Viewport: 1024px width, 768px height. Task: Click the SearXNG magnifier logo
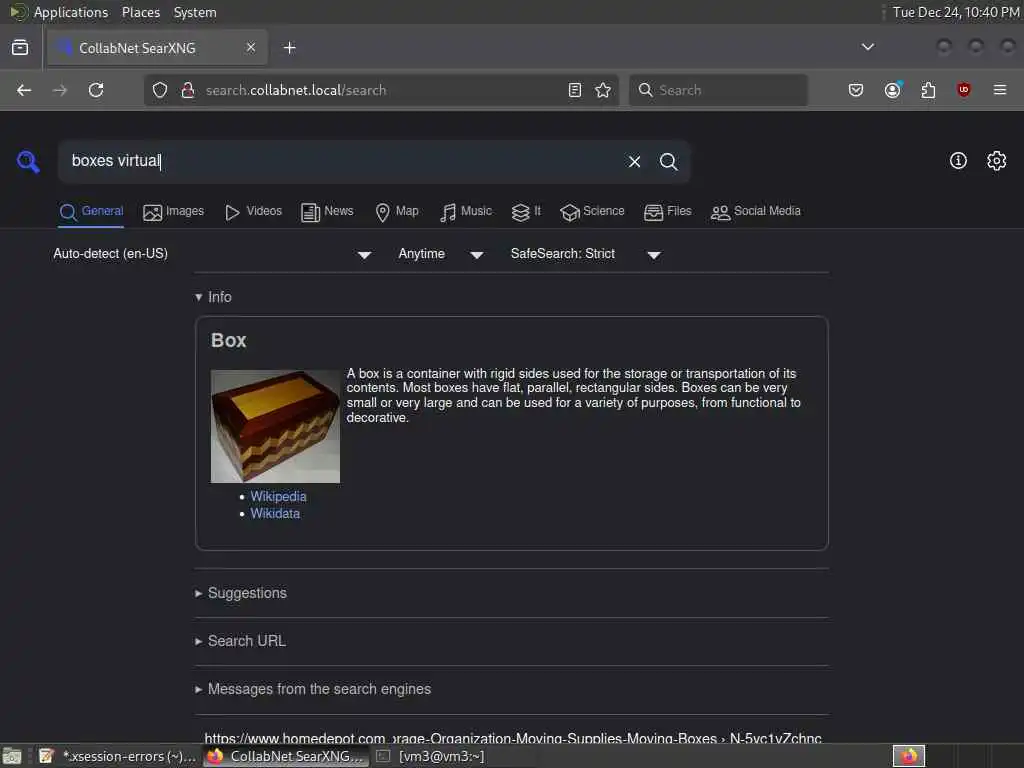tap(28, 161)
